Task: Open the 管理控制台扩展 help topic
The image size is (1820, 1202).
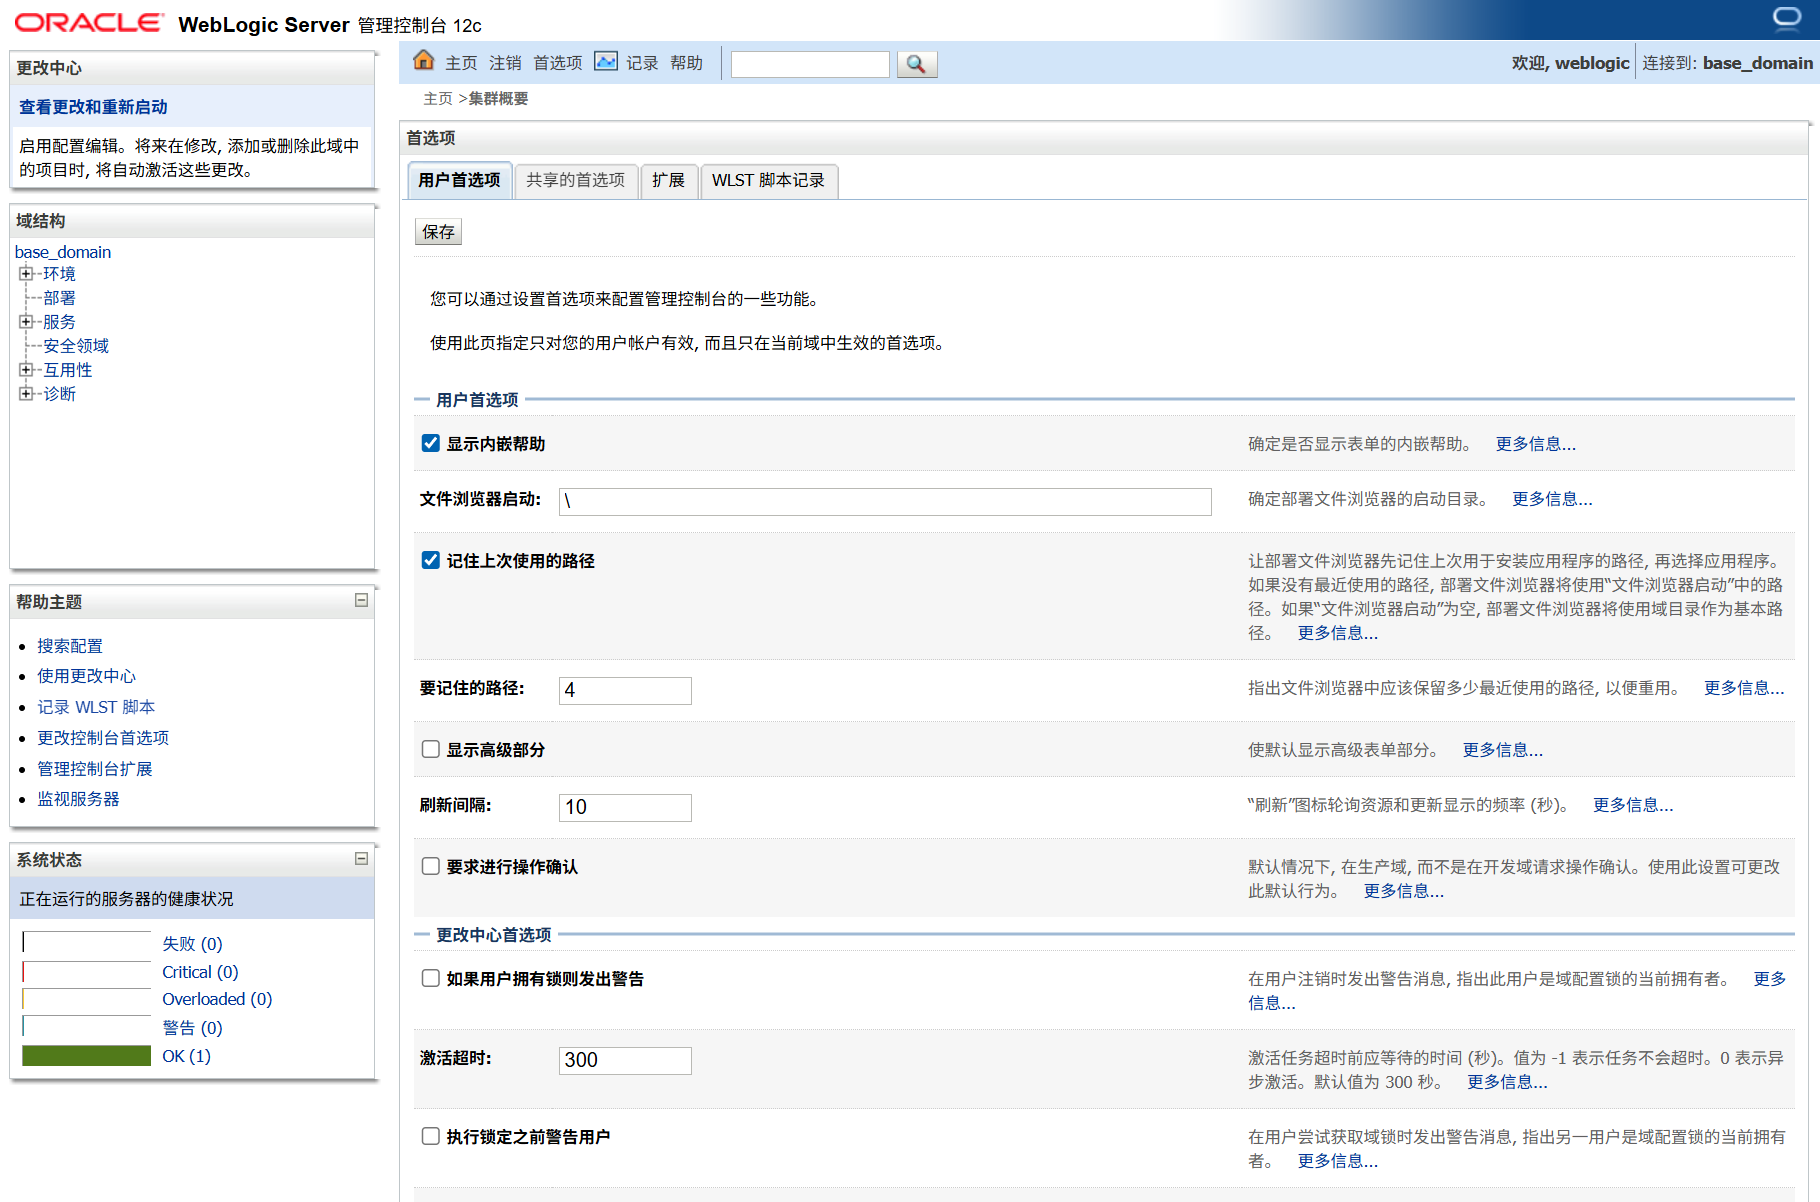Action: 95,769
